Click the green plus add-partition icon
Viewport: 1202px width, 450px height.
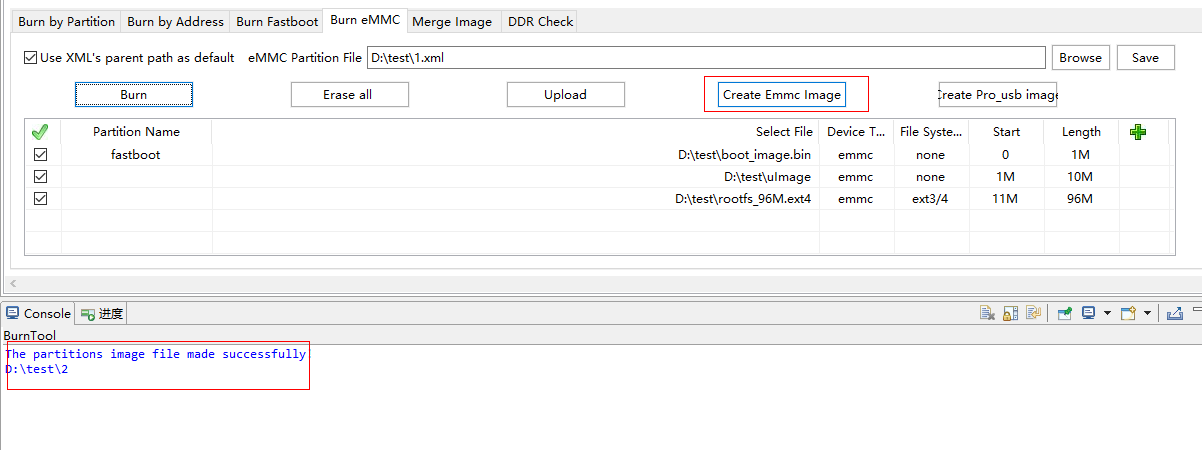pos(1137,132)
